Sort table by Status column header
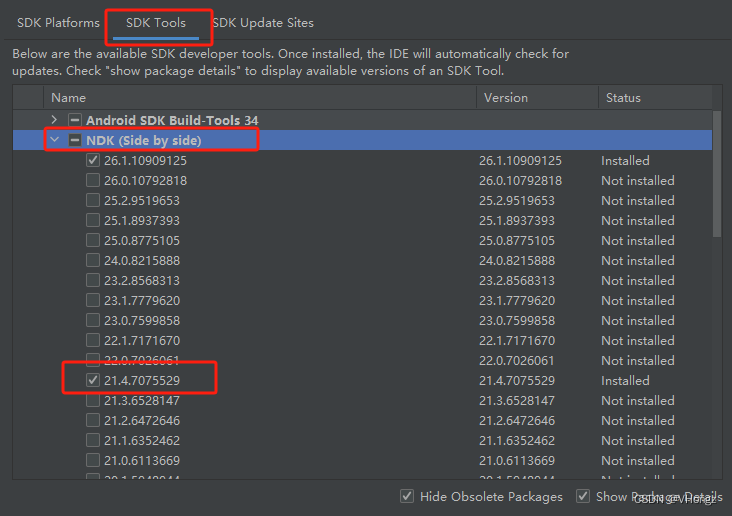Viewport: 732px width, 516px height. [655, 98]
